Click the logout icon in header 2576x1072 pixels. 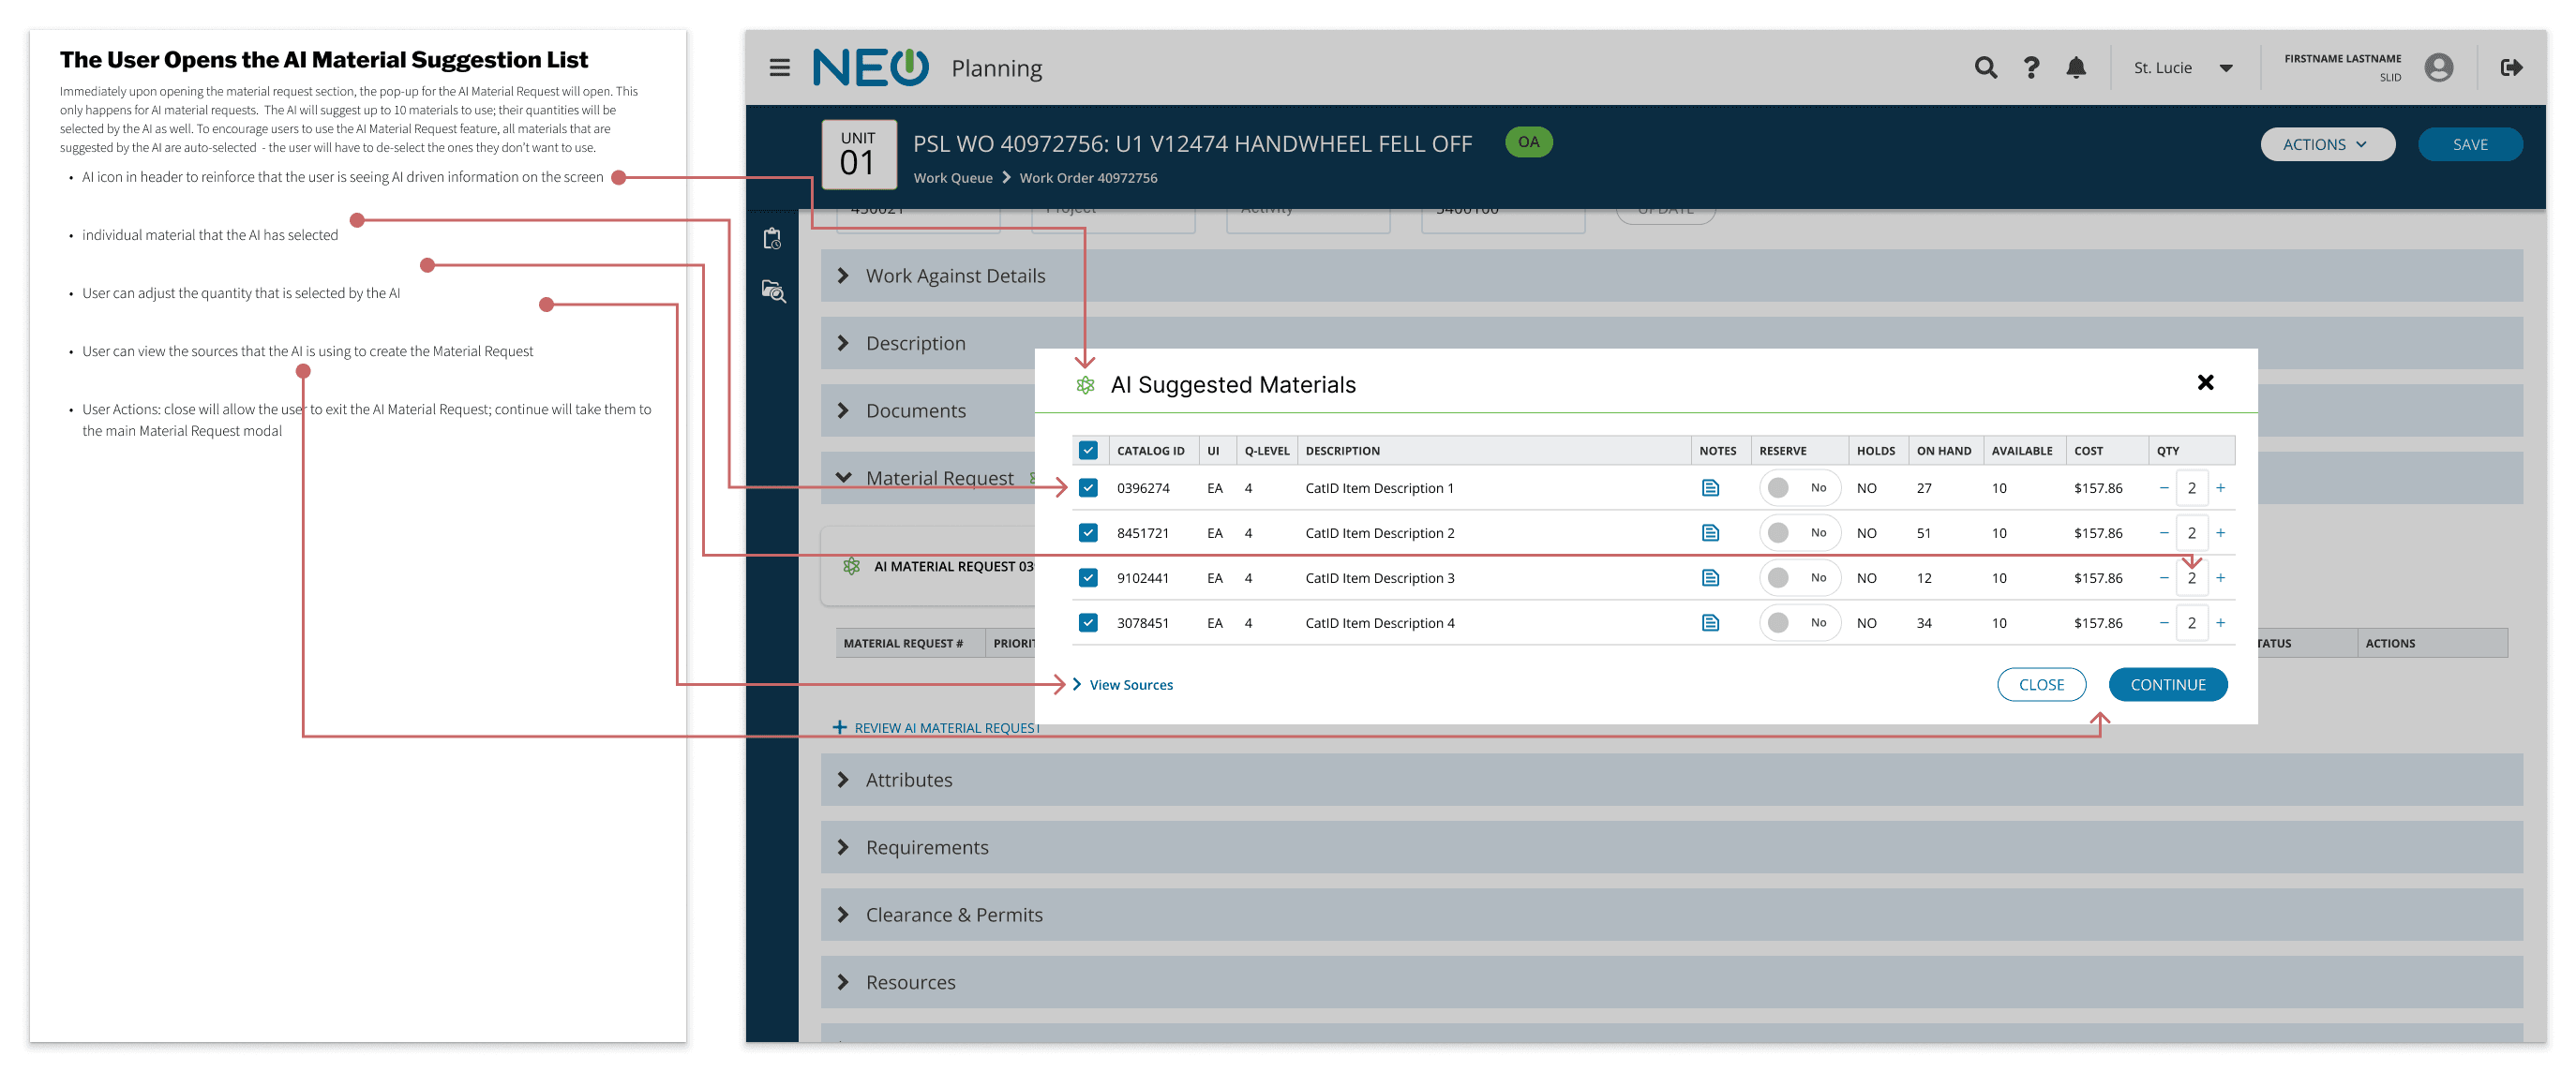[2511, 67]
